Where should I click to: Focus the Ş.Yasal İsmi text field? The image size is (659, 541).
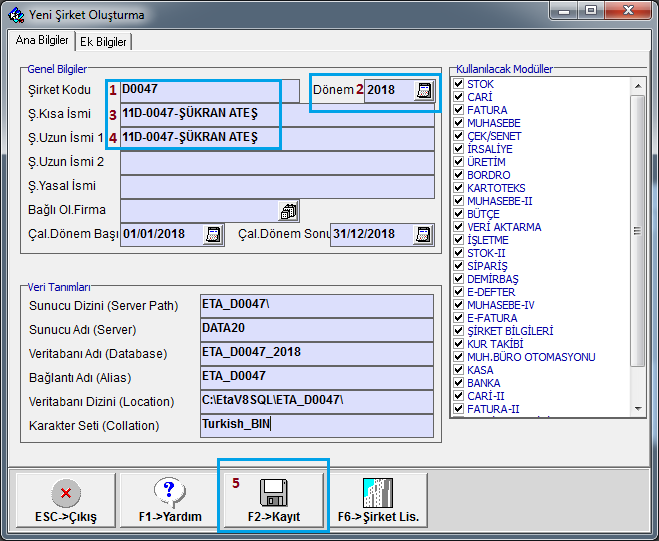(277, 186)
